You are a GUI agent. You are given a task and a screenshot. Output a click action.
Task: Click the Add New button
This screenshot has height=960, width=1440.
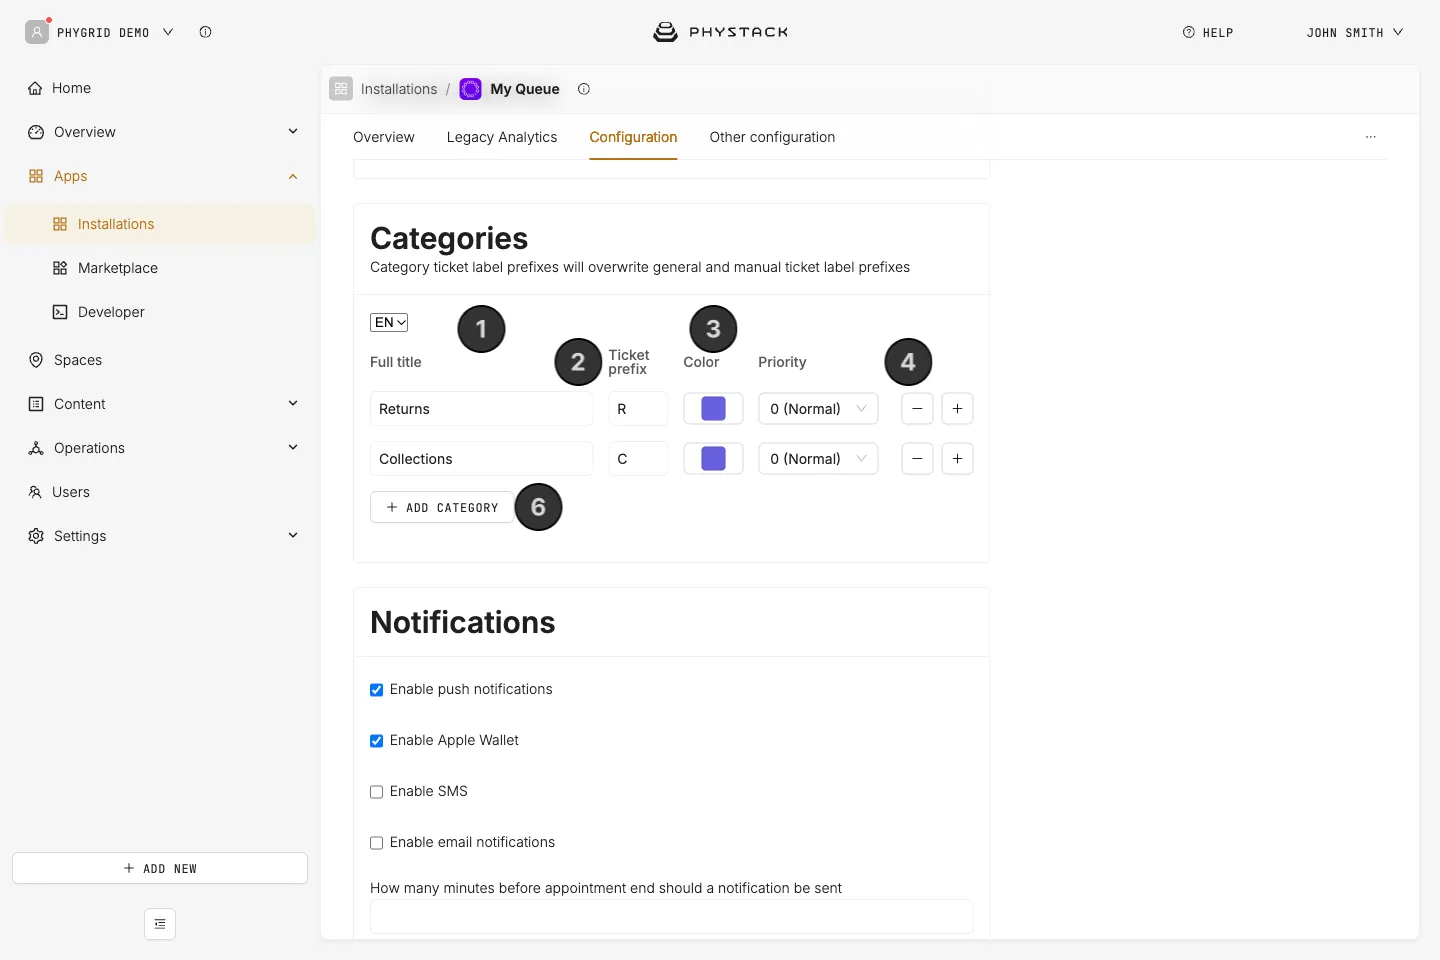(160, 868)
